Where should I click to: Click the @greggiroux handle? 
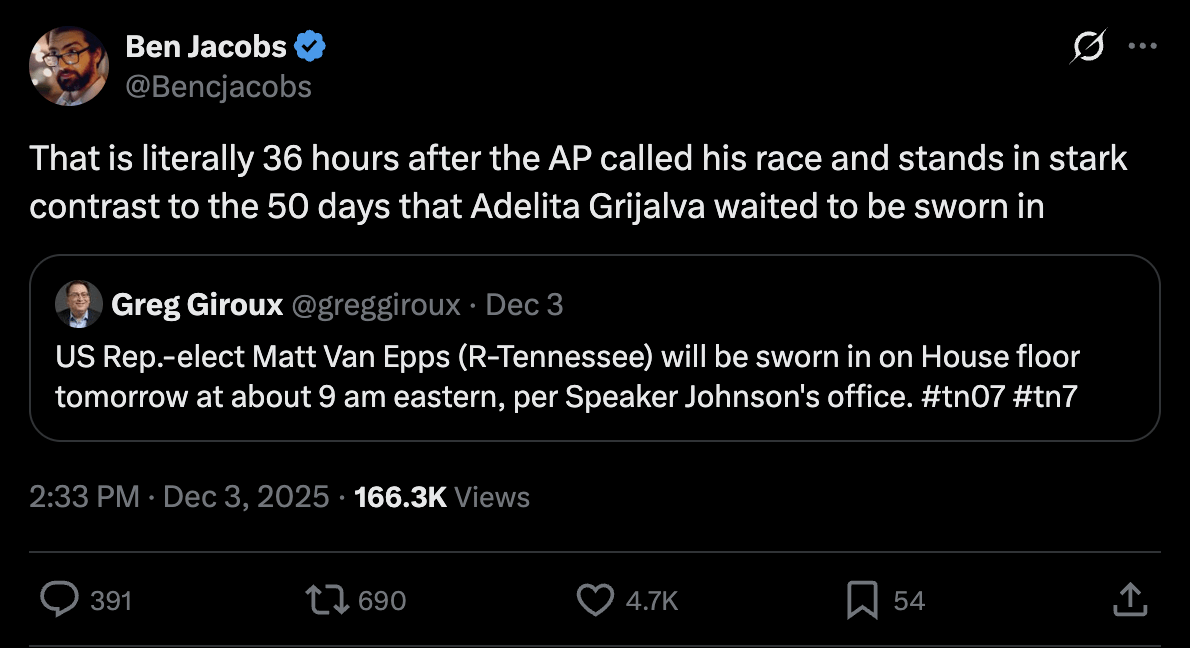pyautogui.click(x=375, y=305)
